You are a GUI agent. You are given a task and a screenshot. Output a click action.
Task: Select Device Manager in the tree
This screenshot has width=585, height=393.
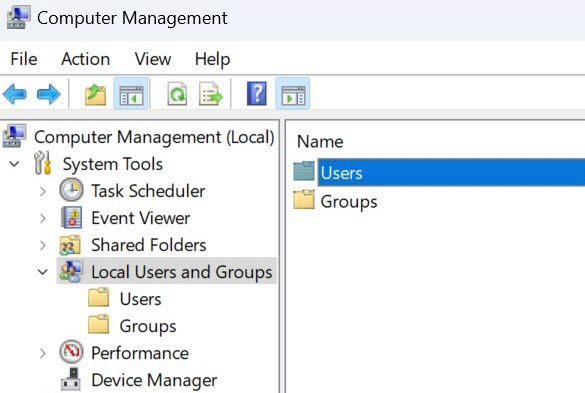(154, 380)
